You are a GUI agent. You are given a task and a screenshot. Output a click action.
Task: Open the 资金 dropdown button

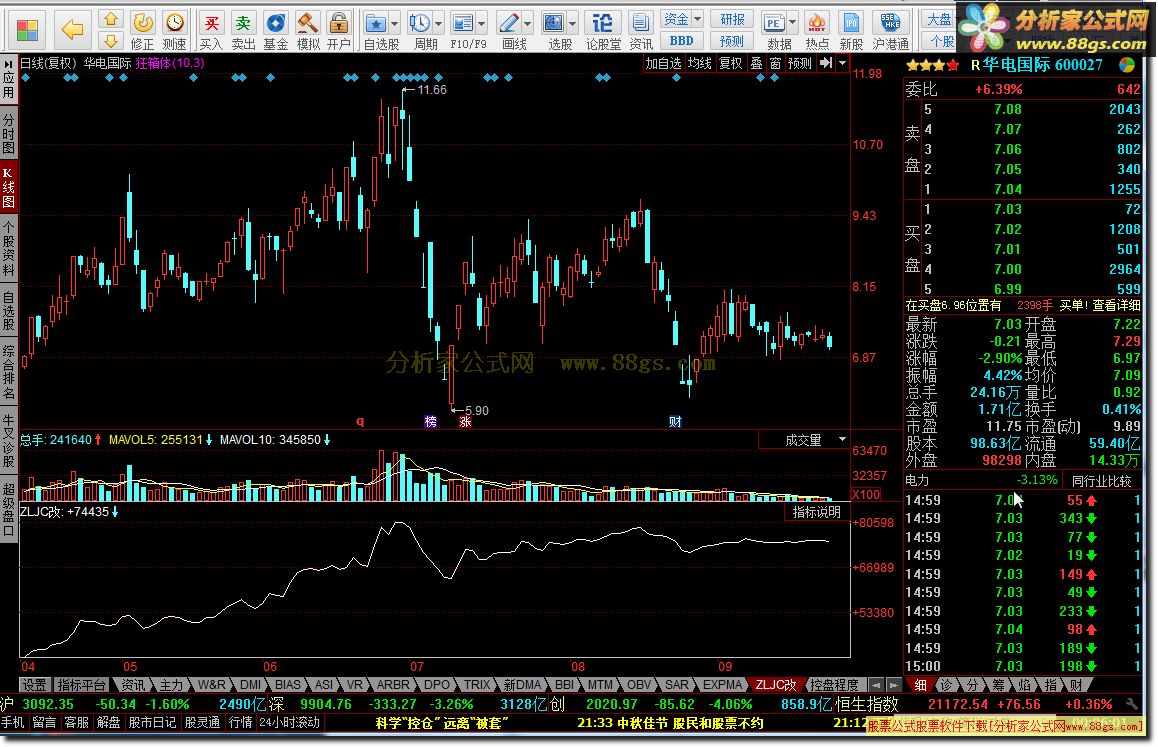pyautogui.click(x=682, y=19)
